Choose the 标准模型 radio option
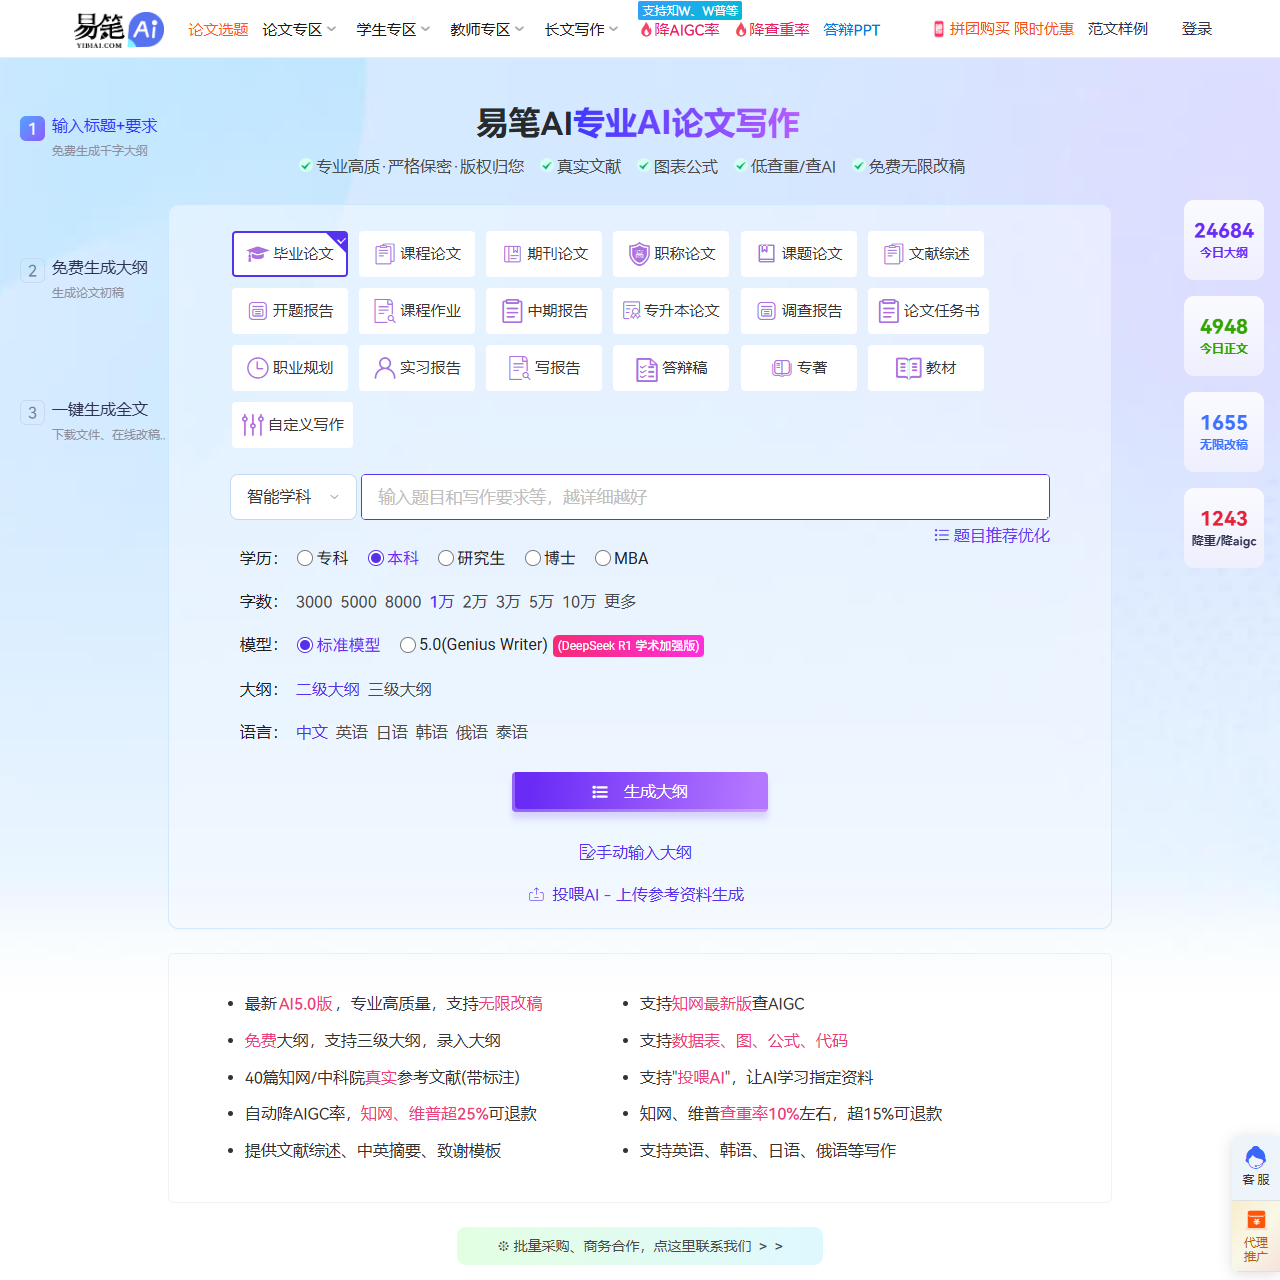1280x1280 pixels. pyautogui.click(x=305, y=645)
